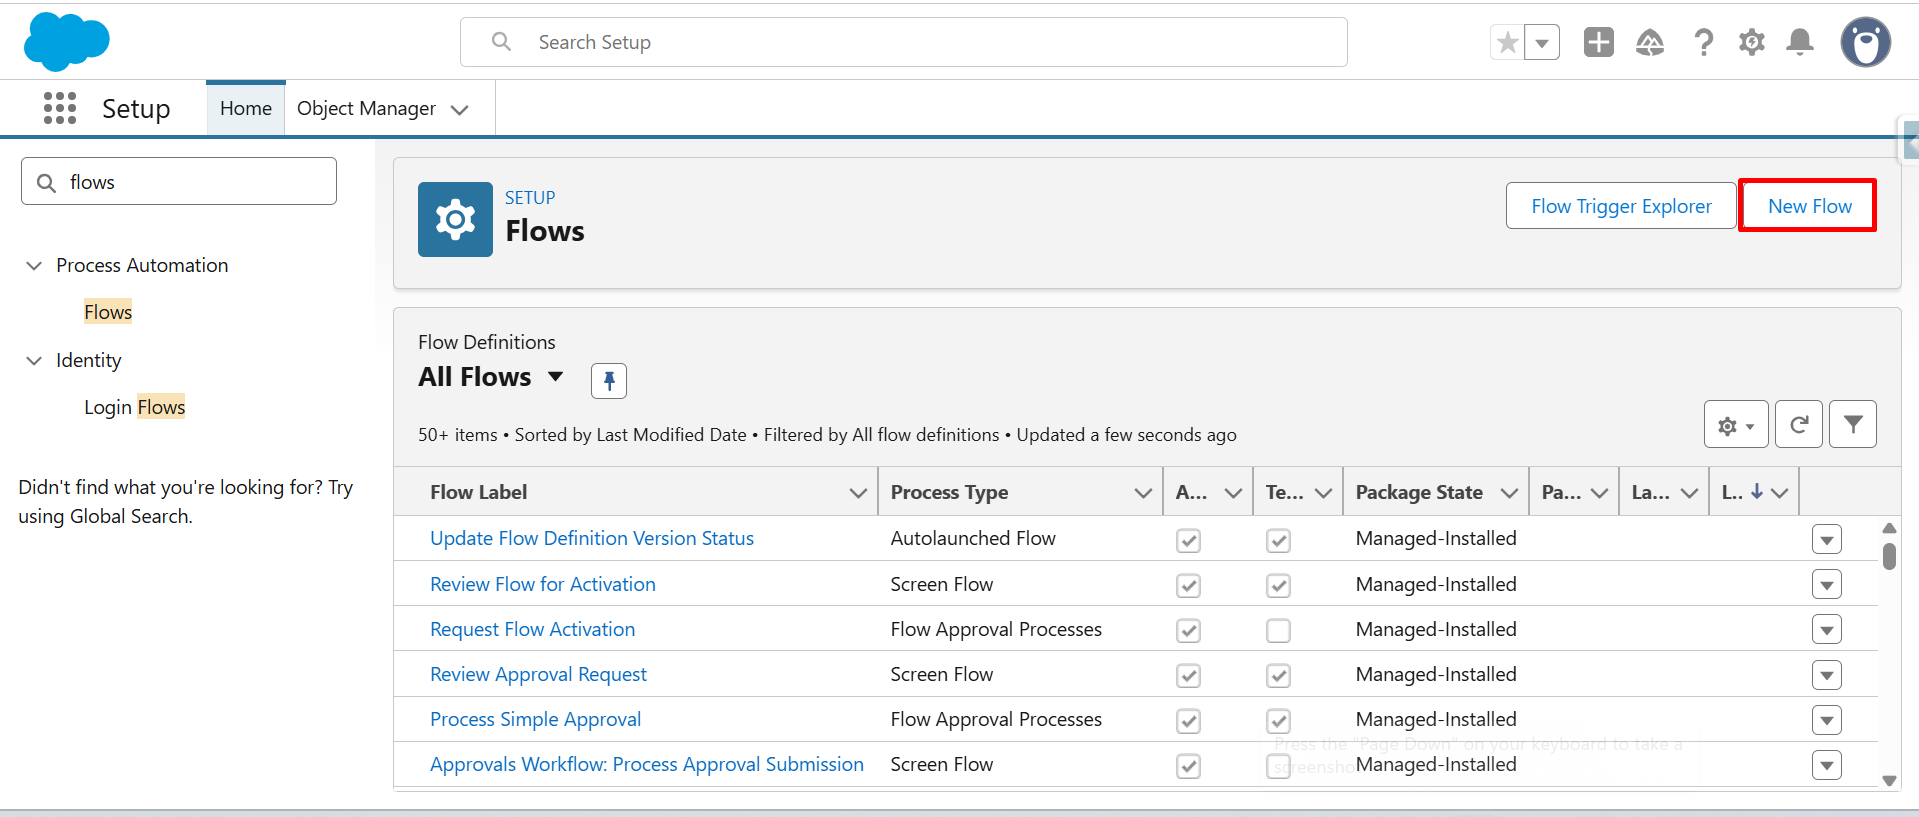
Task: Toggle Template checkbox for Update Flow Definition Version Status
Action: click(x=1278, y=541)
